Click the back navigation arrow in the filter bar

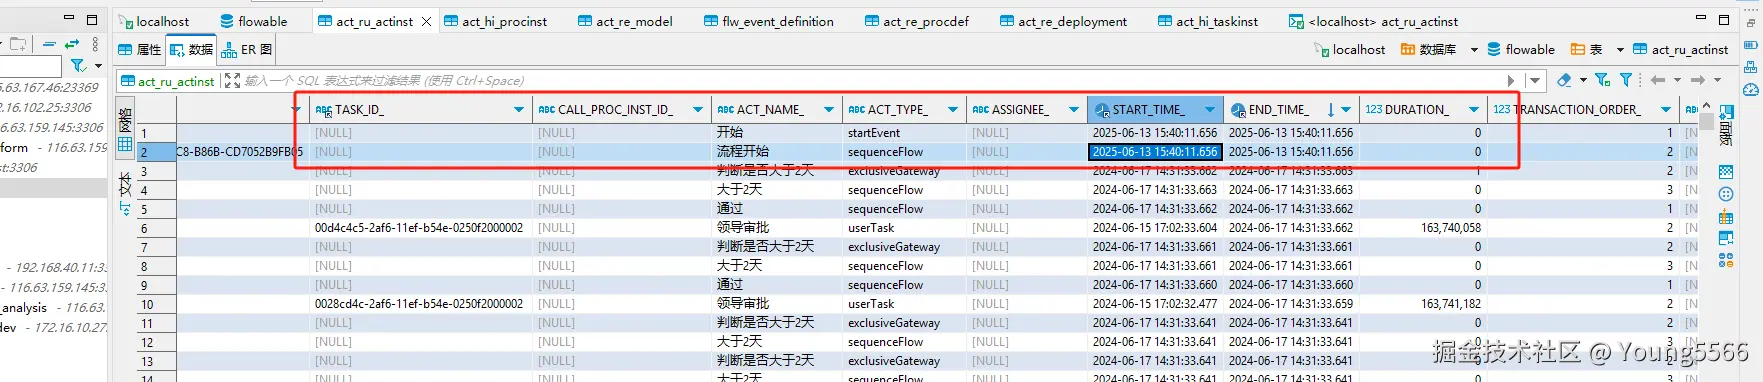click(1658, 80)
